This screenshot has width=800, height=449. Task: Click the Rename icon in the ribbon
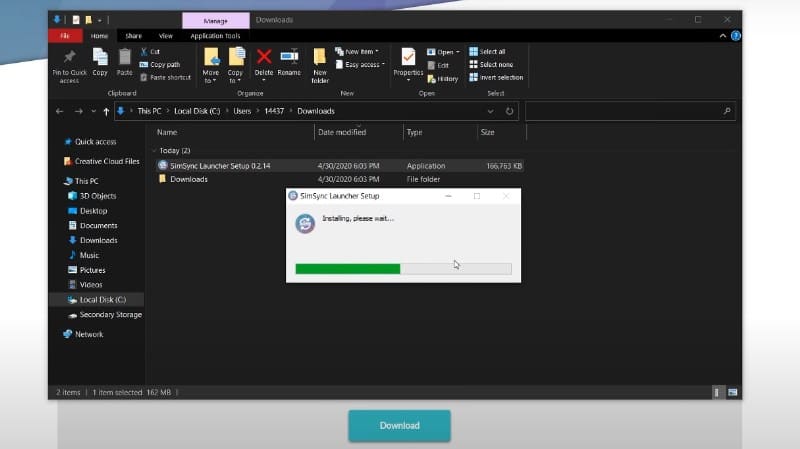[289, 61]
